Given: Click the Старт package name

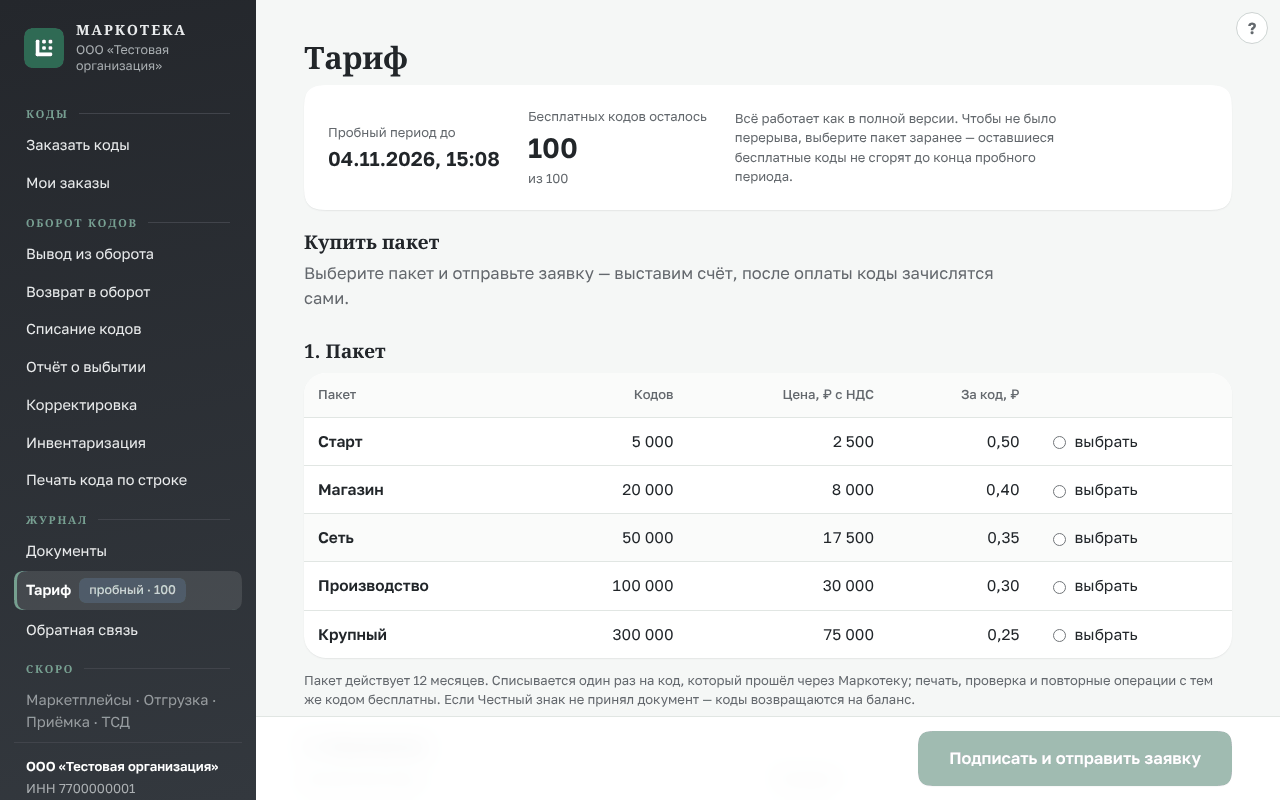Looking at the screenshot, I should coord(340,442).
